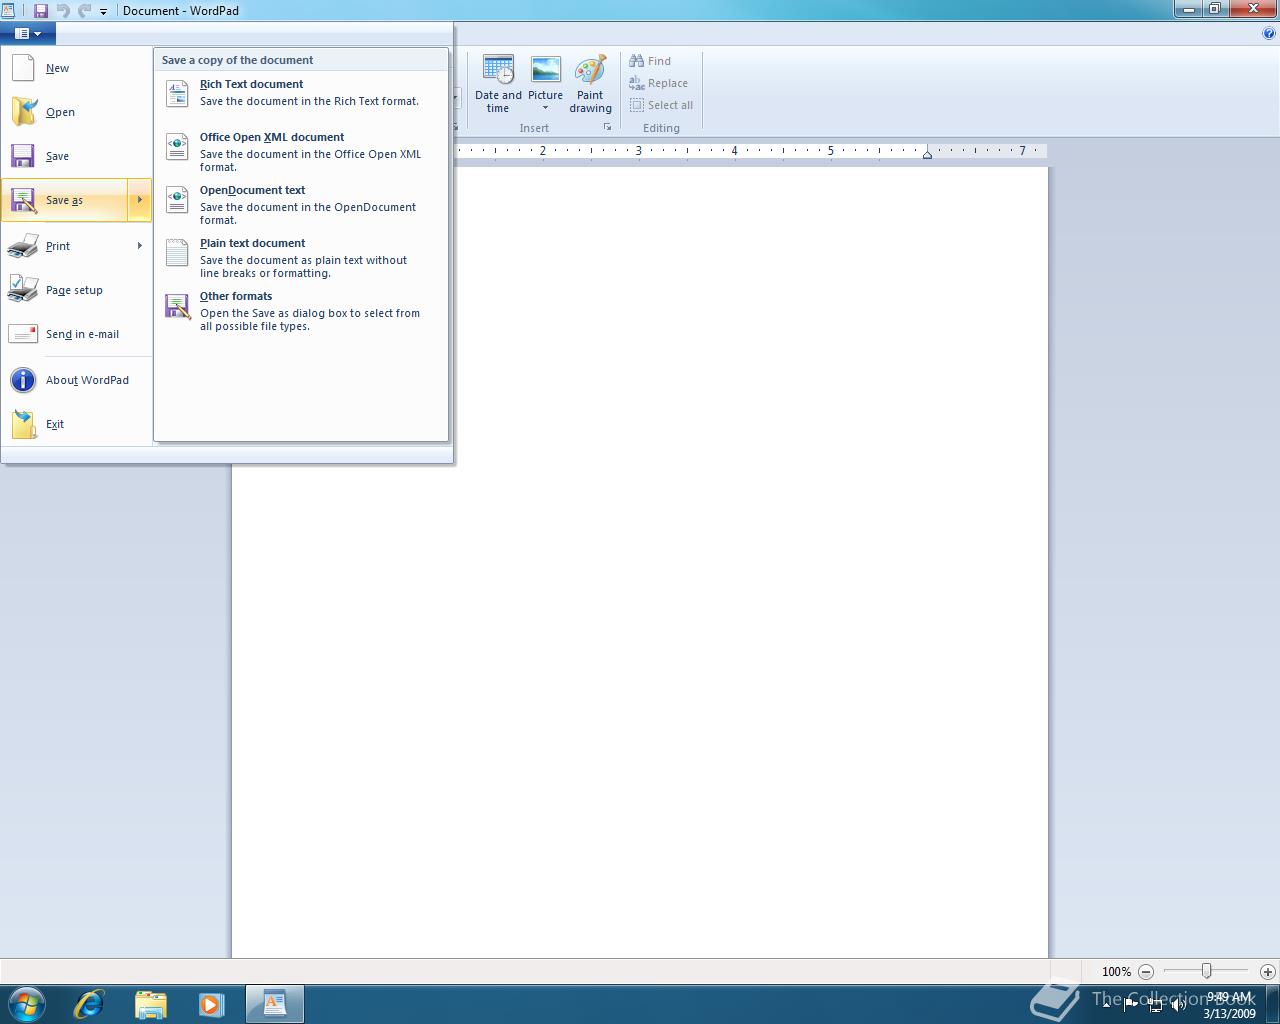Screen dimensions: 1280x1024
Task: Click the network tray icon
Action: pyautogui.click(x=1155, y=1004)
